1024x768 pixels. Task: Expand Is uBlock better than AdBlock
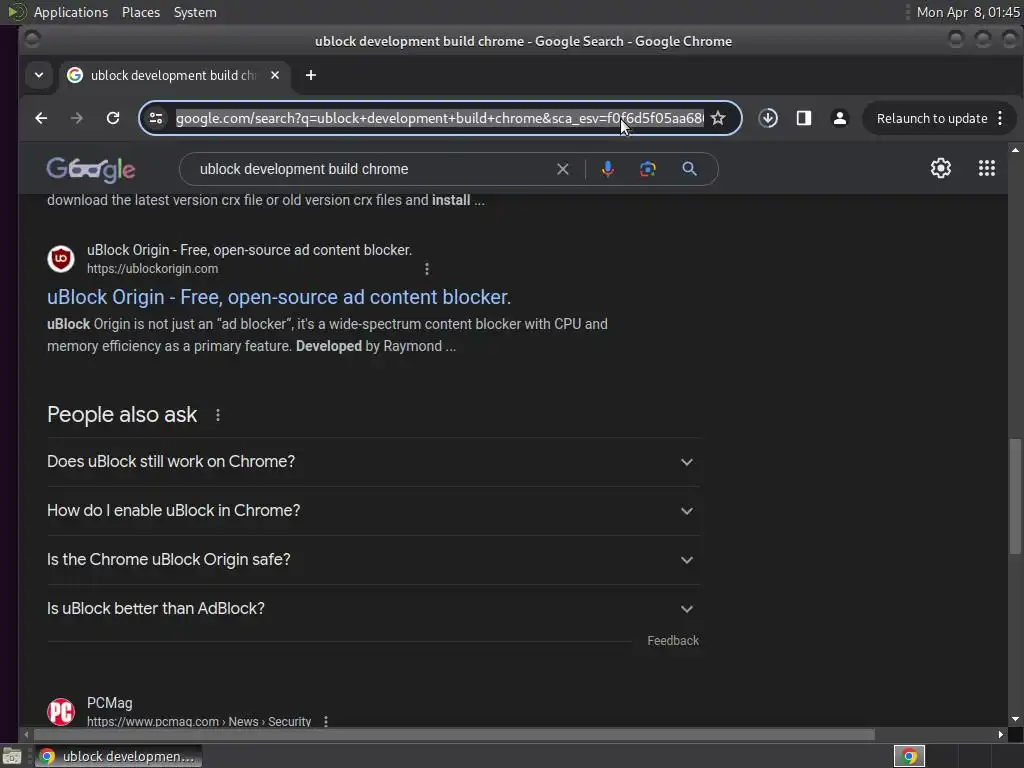[x=373, y=609]
